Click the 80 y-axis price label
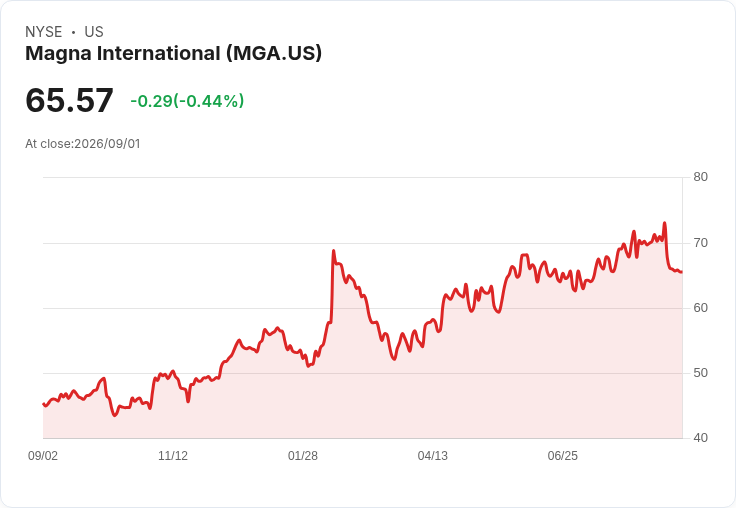The width and height of the screenshot is (736, 508). [x=700, y=177]
